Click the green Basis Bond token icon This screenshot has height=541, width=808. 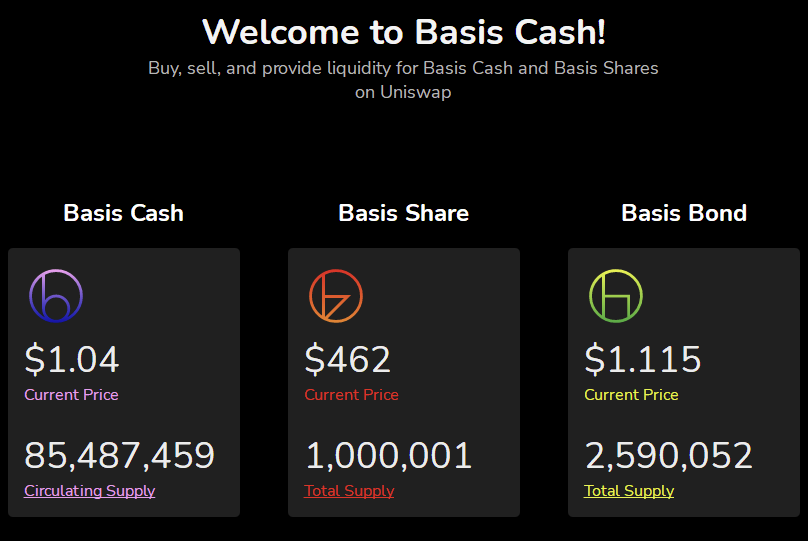616,296
